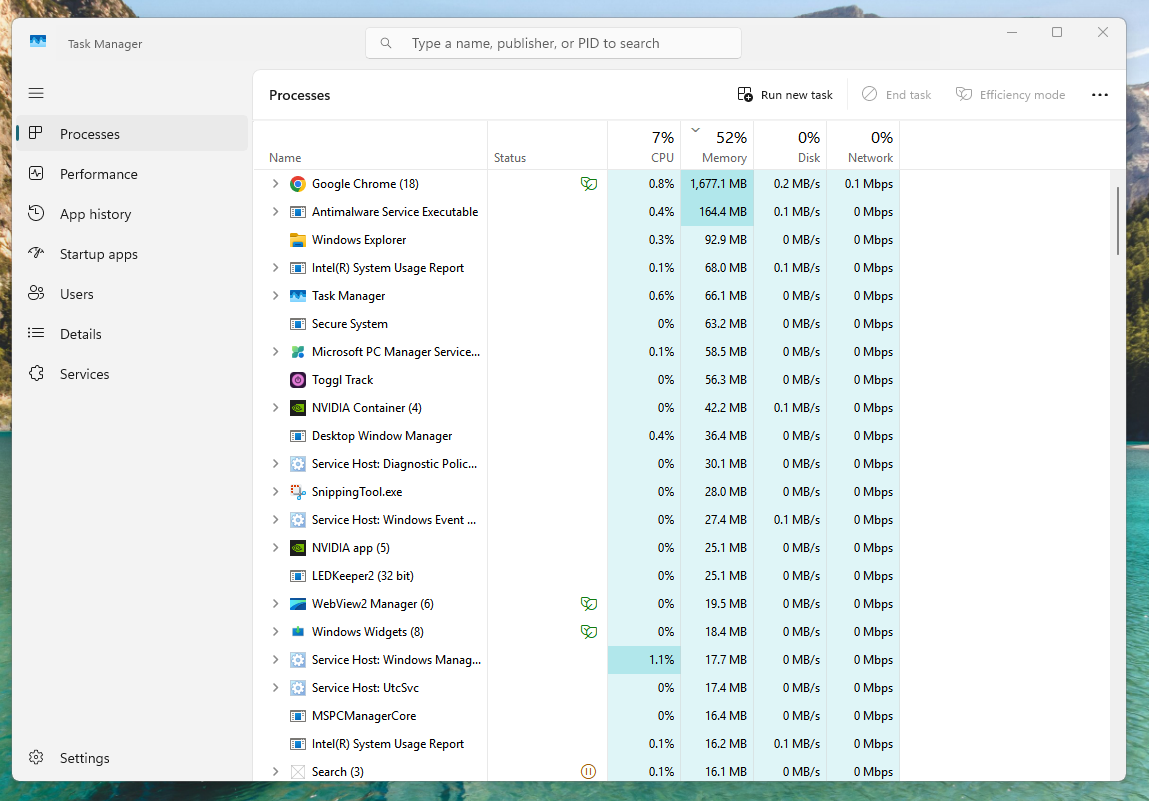This screenshot has width=1149, height=801.
Task: Expand NVIDIA Container (4) group
Action: [x=276, y=407]
